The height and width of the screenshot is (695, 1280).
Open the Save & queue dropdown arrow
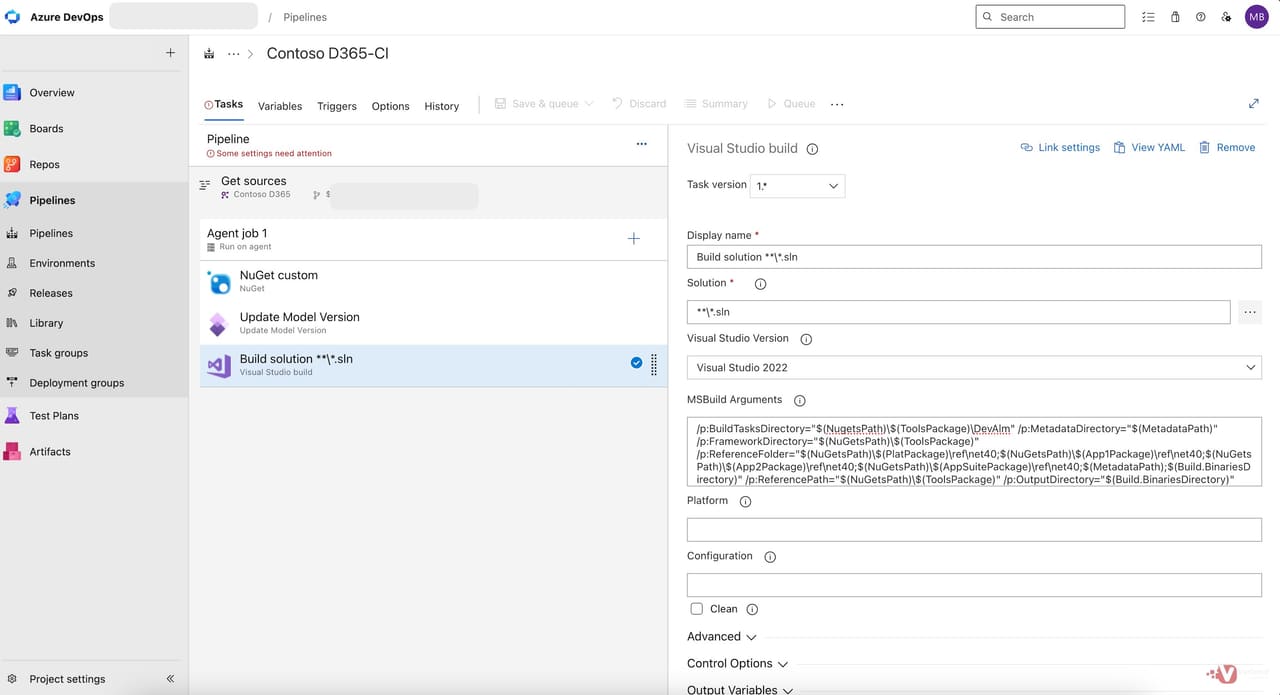pyautogui.click(x=589, y=104)
